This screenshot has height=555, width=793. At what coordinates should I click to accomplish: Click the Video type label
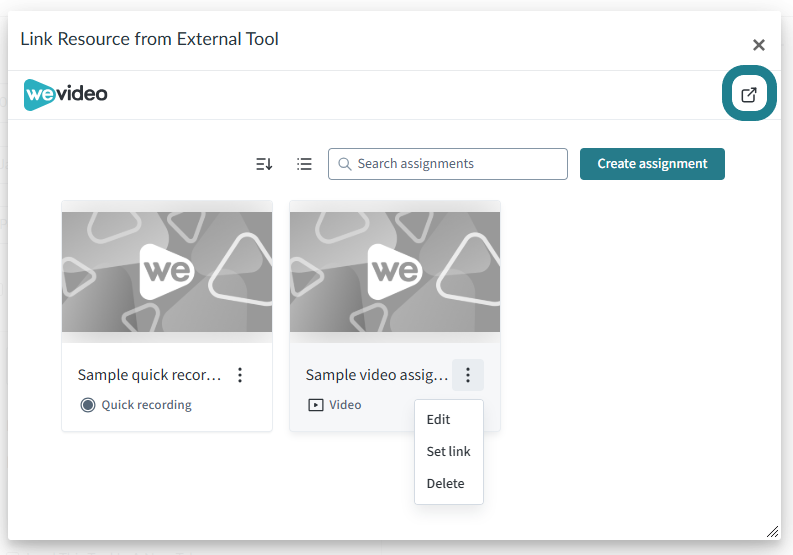pos(345,405)
